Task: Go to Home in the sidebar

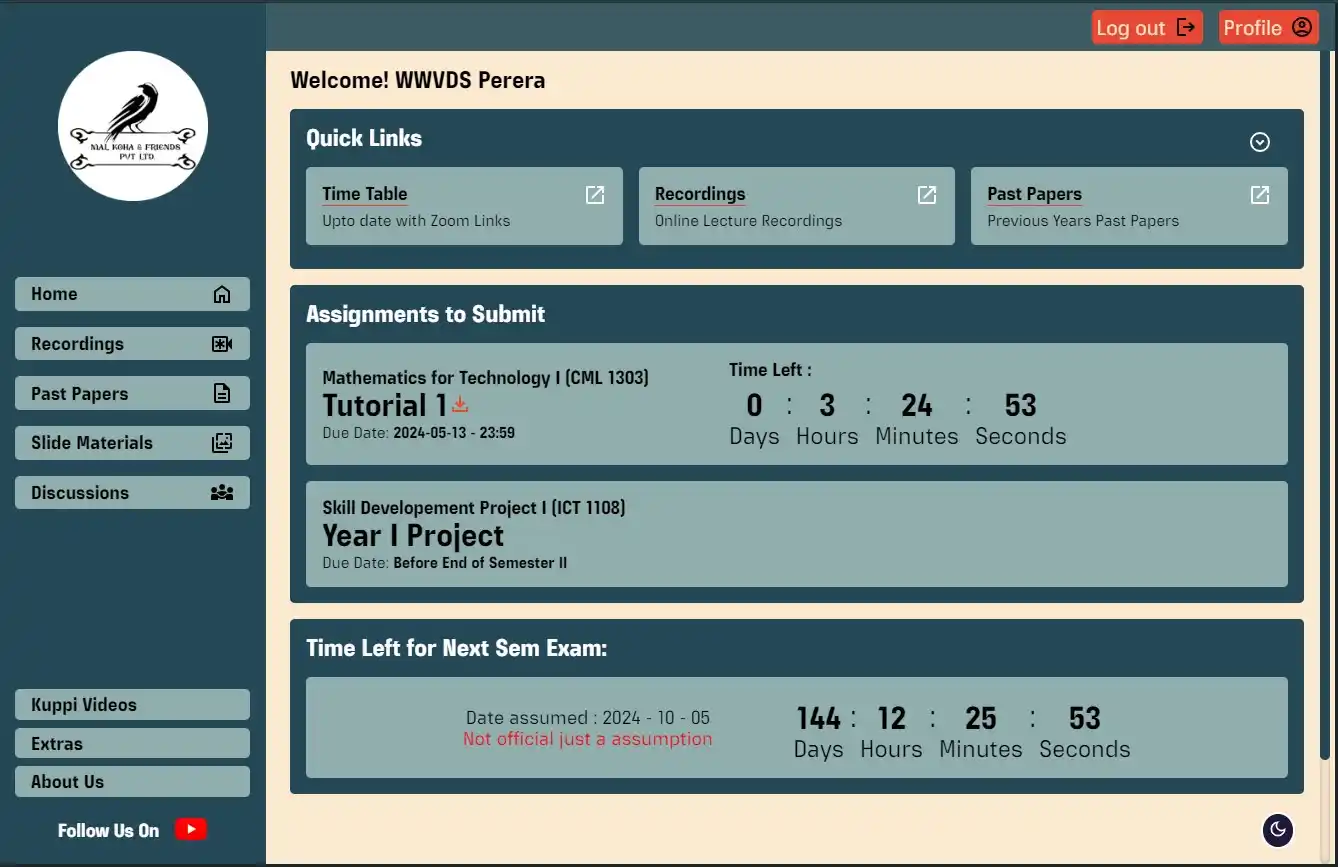Action: click(x=132, y=294)
